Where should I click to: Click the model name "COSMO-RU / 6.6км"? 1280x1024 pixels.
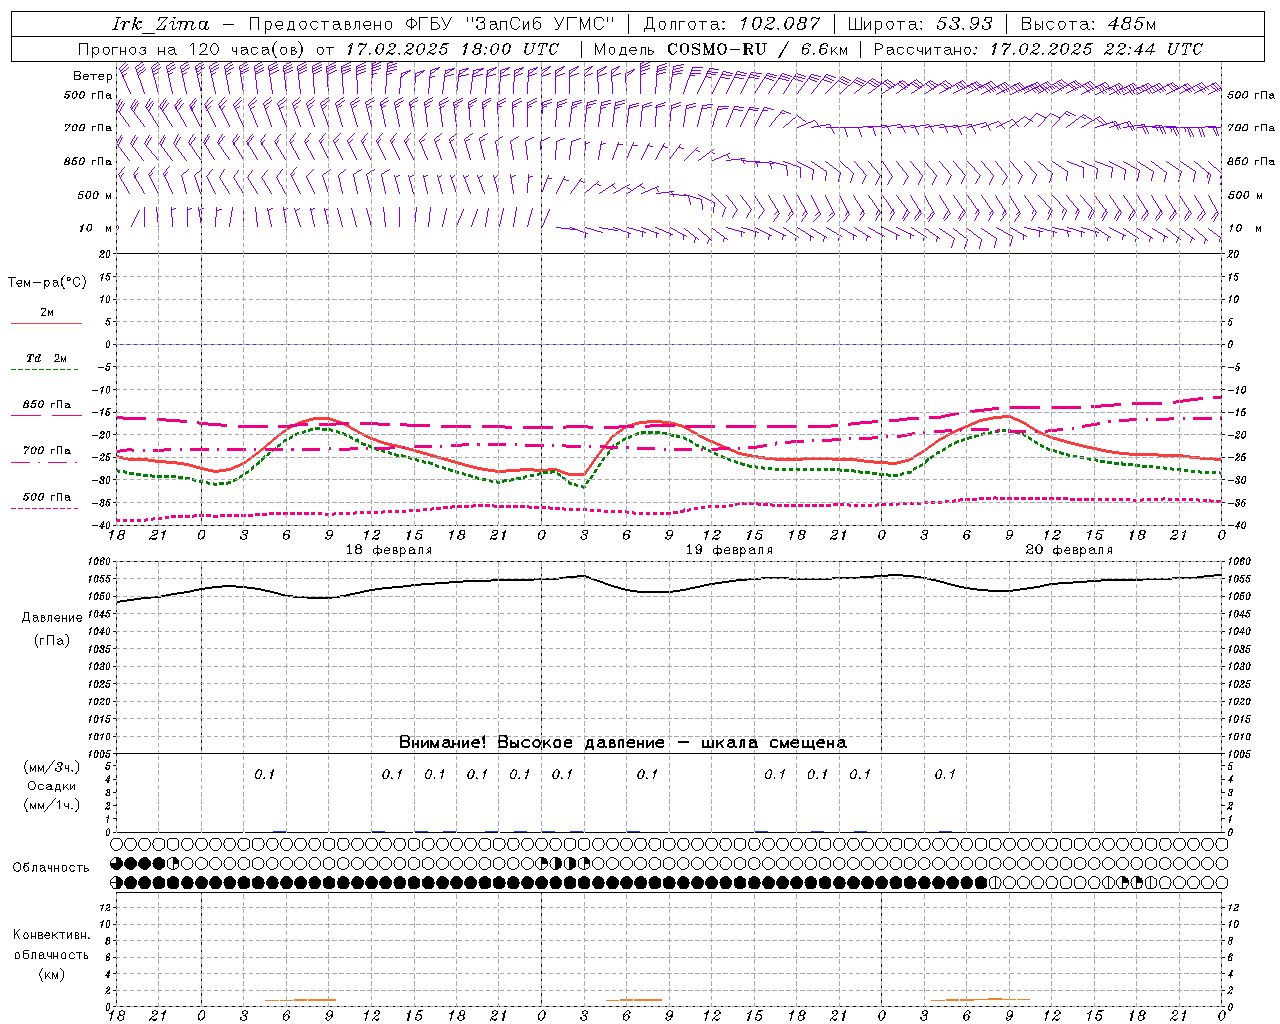758,49
